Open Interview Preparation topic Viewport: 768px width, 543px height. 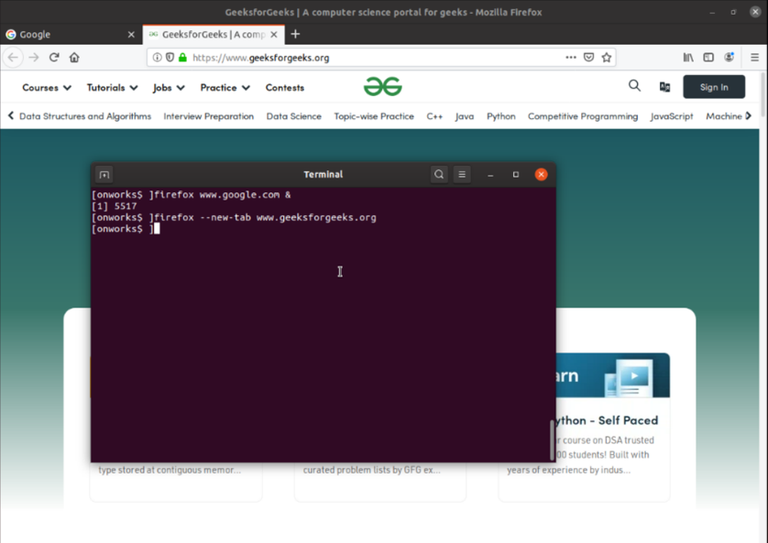click(x=209, y=116)
